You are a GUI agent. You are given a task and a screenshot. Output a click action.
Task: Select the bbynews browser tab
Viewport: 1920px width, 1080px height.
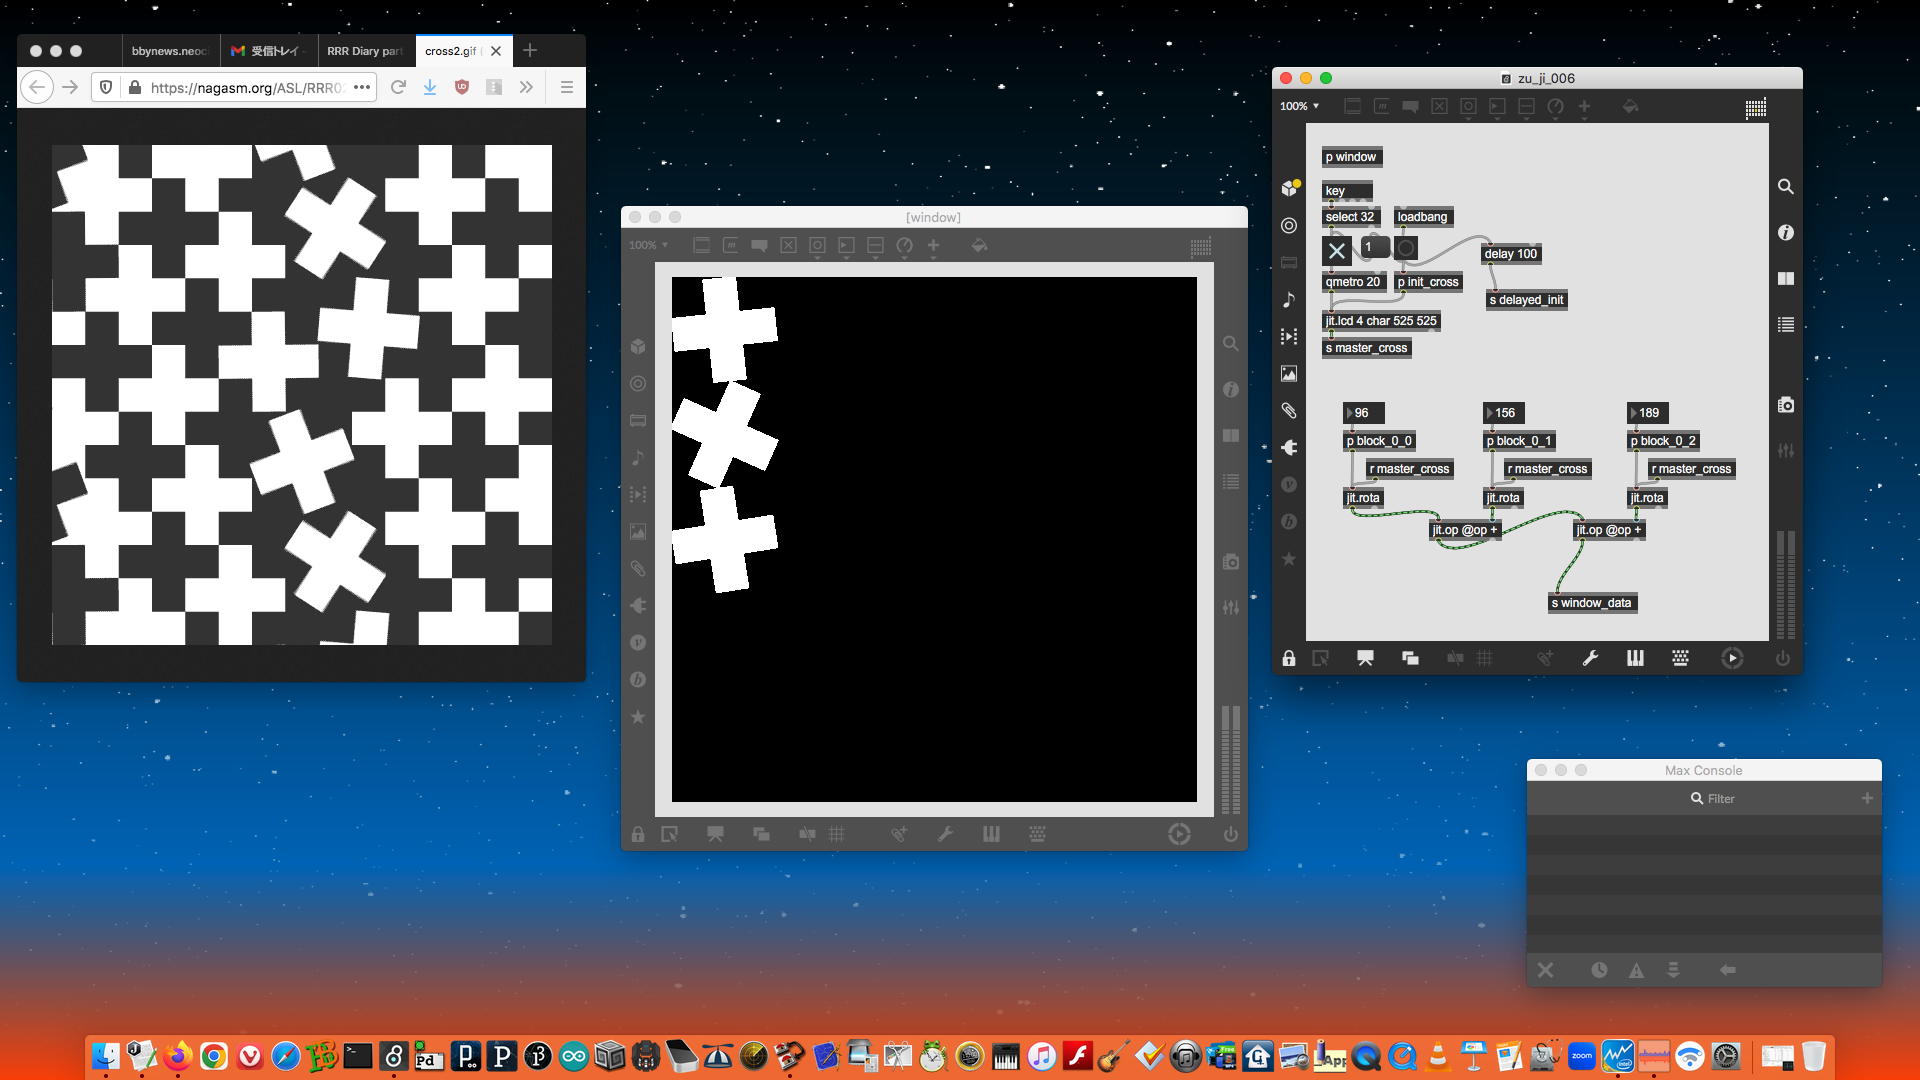click(x=168, y=51)
